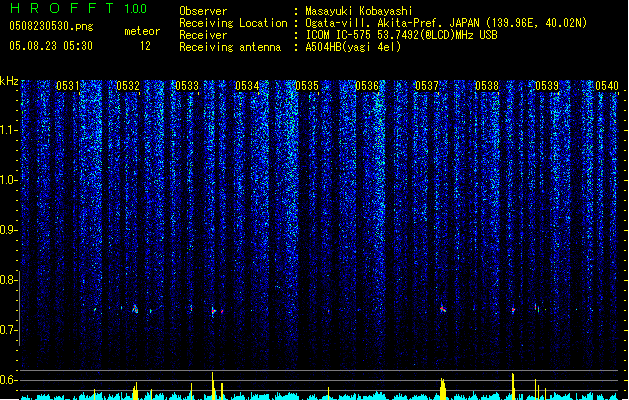Click the Receiver label

tap(203, 35)
